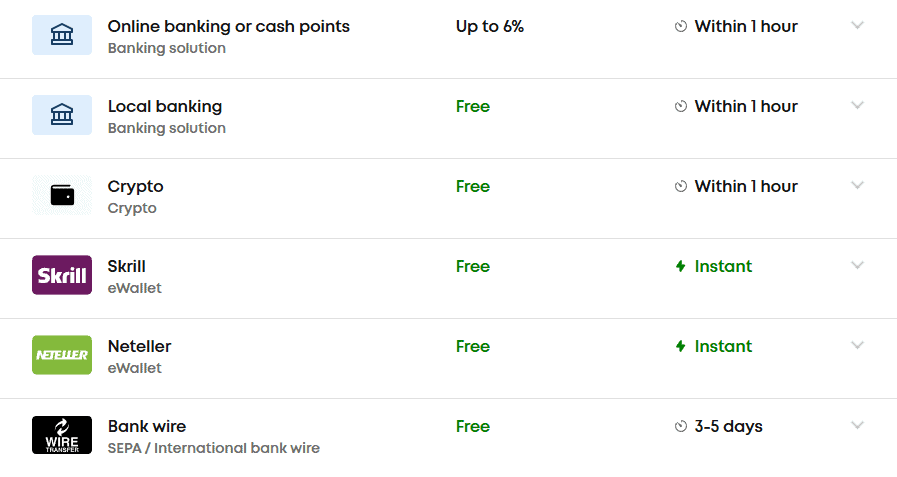The width and height of the screenshot is (897, 477).
Task: Expand the Bank wire row chevron
Action: click(x=857, y=426)
